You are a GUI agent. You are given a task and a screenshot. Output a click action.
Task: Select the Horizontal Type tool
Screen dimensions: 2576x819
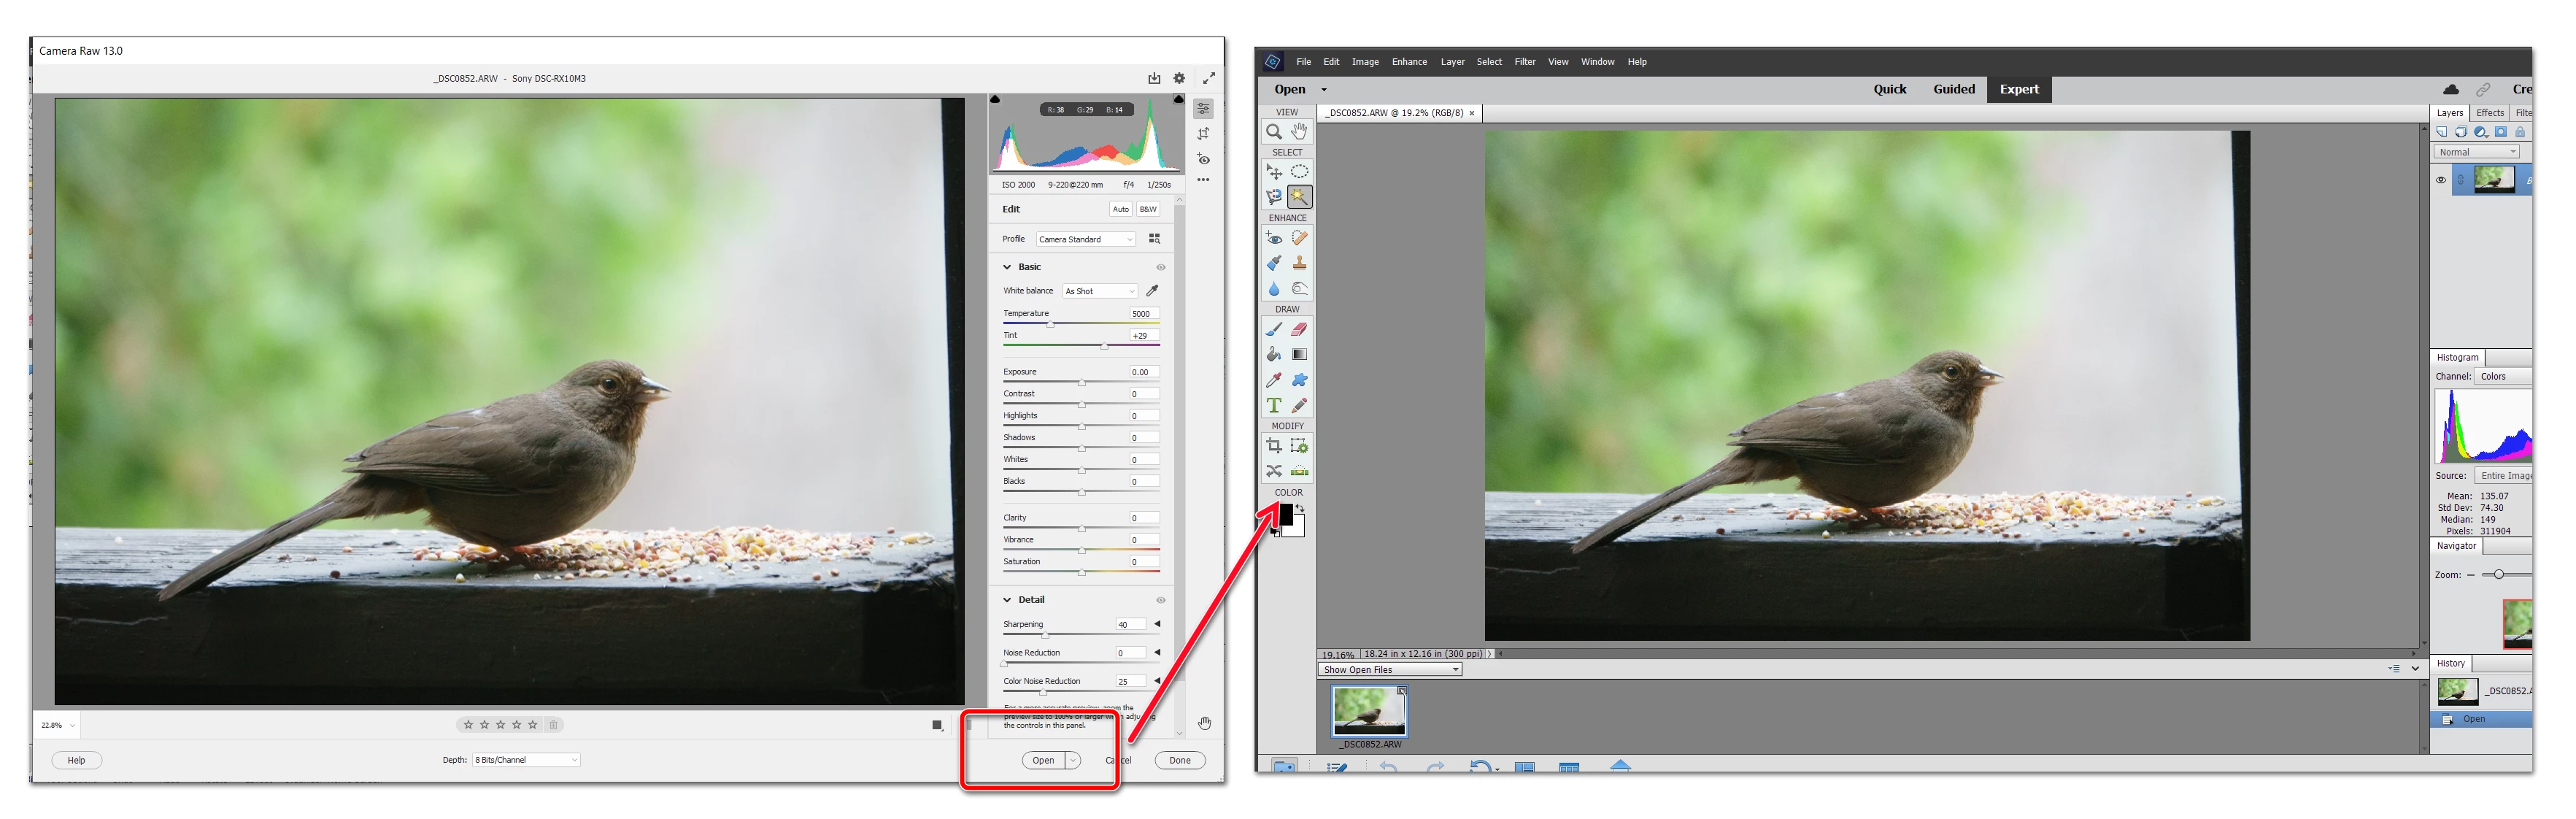click(1273, 406)
